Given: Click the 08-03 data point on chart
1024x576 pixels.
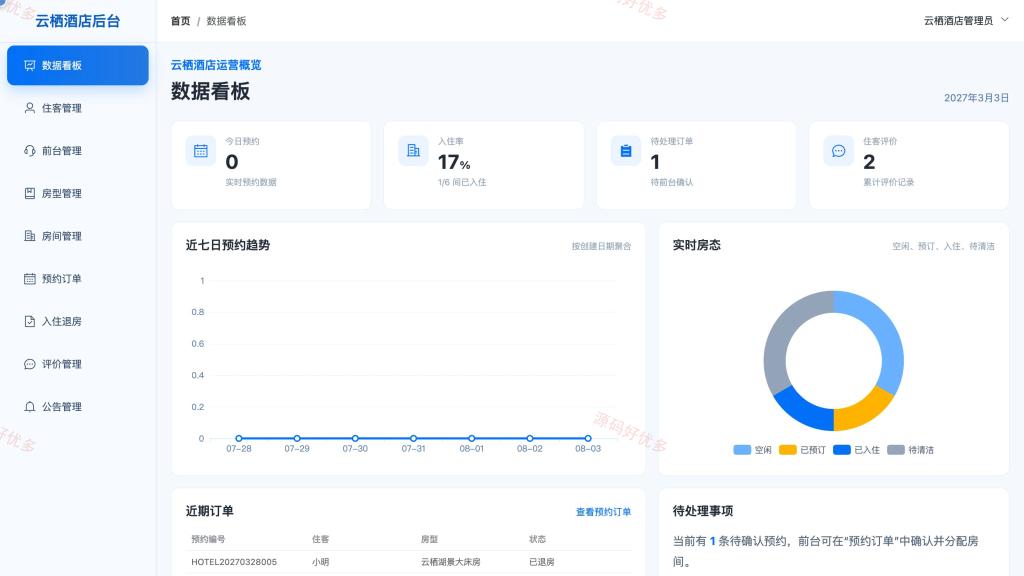Looking at the screenshot, I should click(x=588, y=438).
